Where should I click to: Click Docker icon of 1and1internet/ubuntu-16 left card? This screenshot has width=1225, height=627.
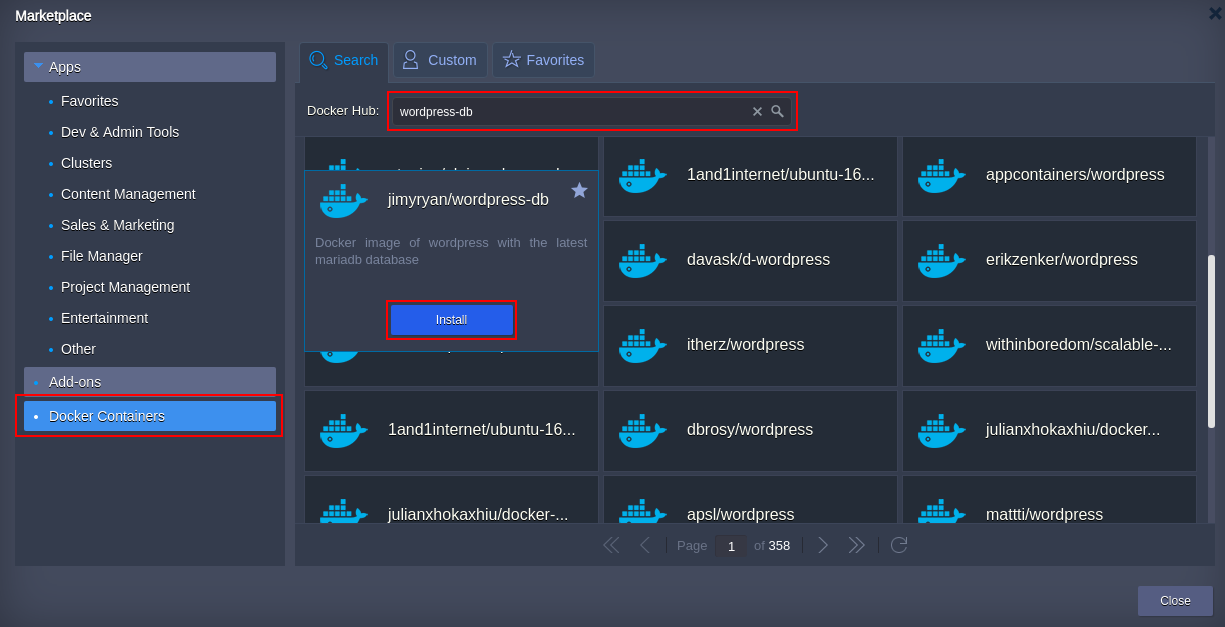[x=344, y=430]
